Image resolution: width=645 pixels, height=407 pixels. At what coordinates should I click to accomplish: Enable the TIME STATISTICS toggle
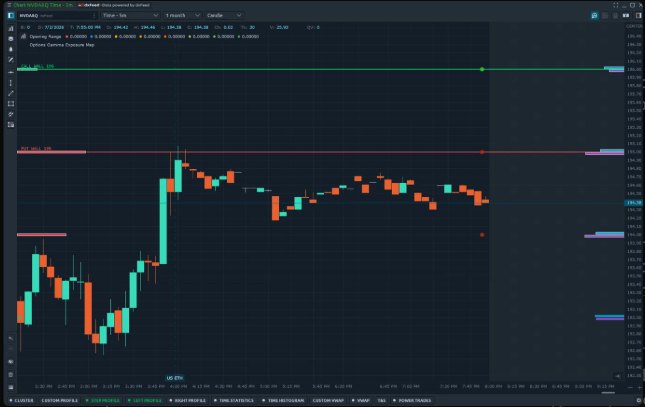234,400
